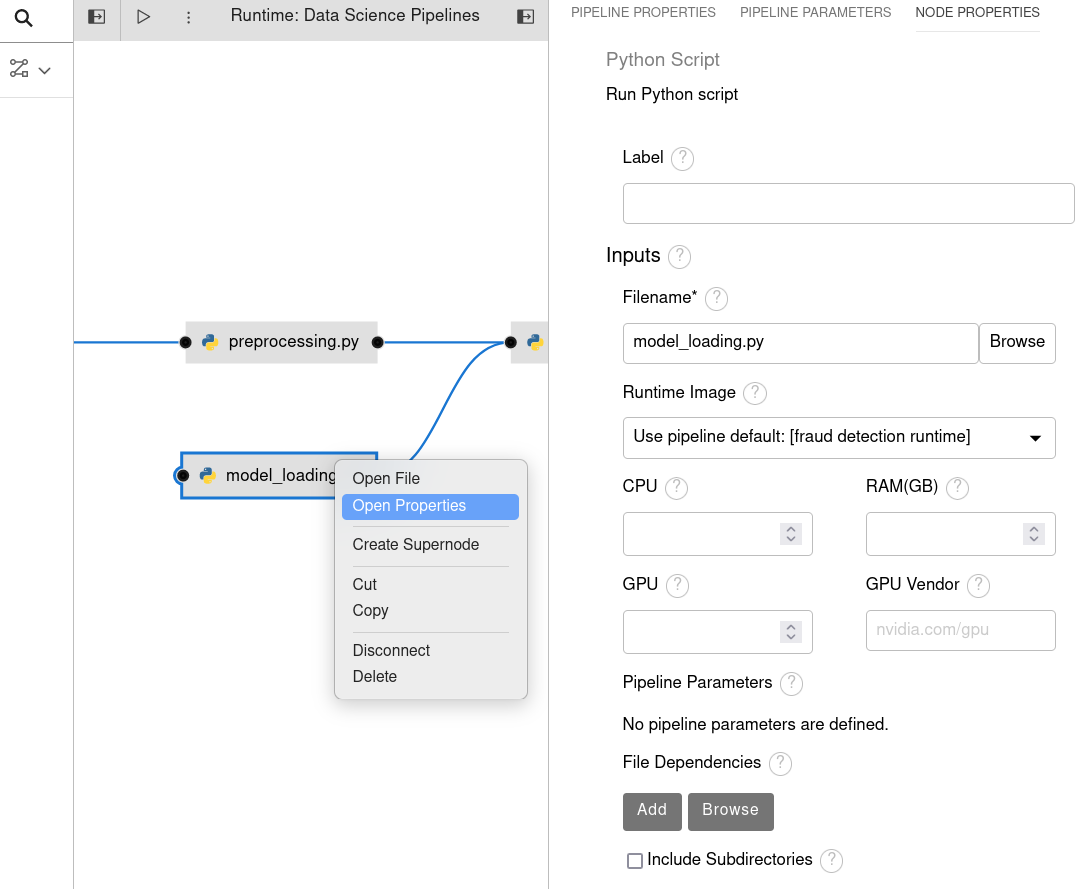Show help for File Dependencies
The image size is (1091, 889).
click(x=781, y=764)
